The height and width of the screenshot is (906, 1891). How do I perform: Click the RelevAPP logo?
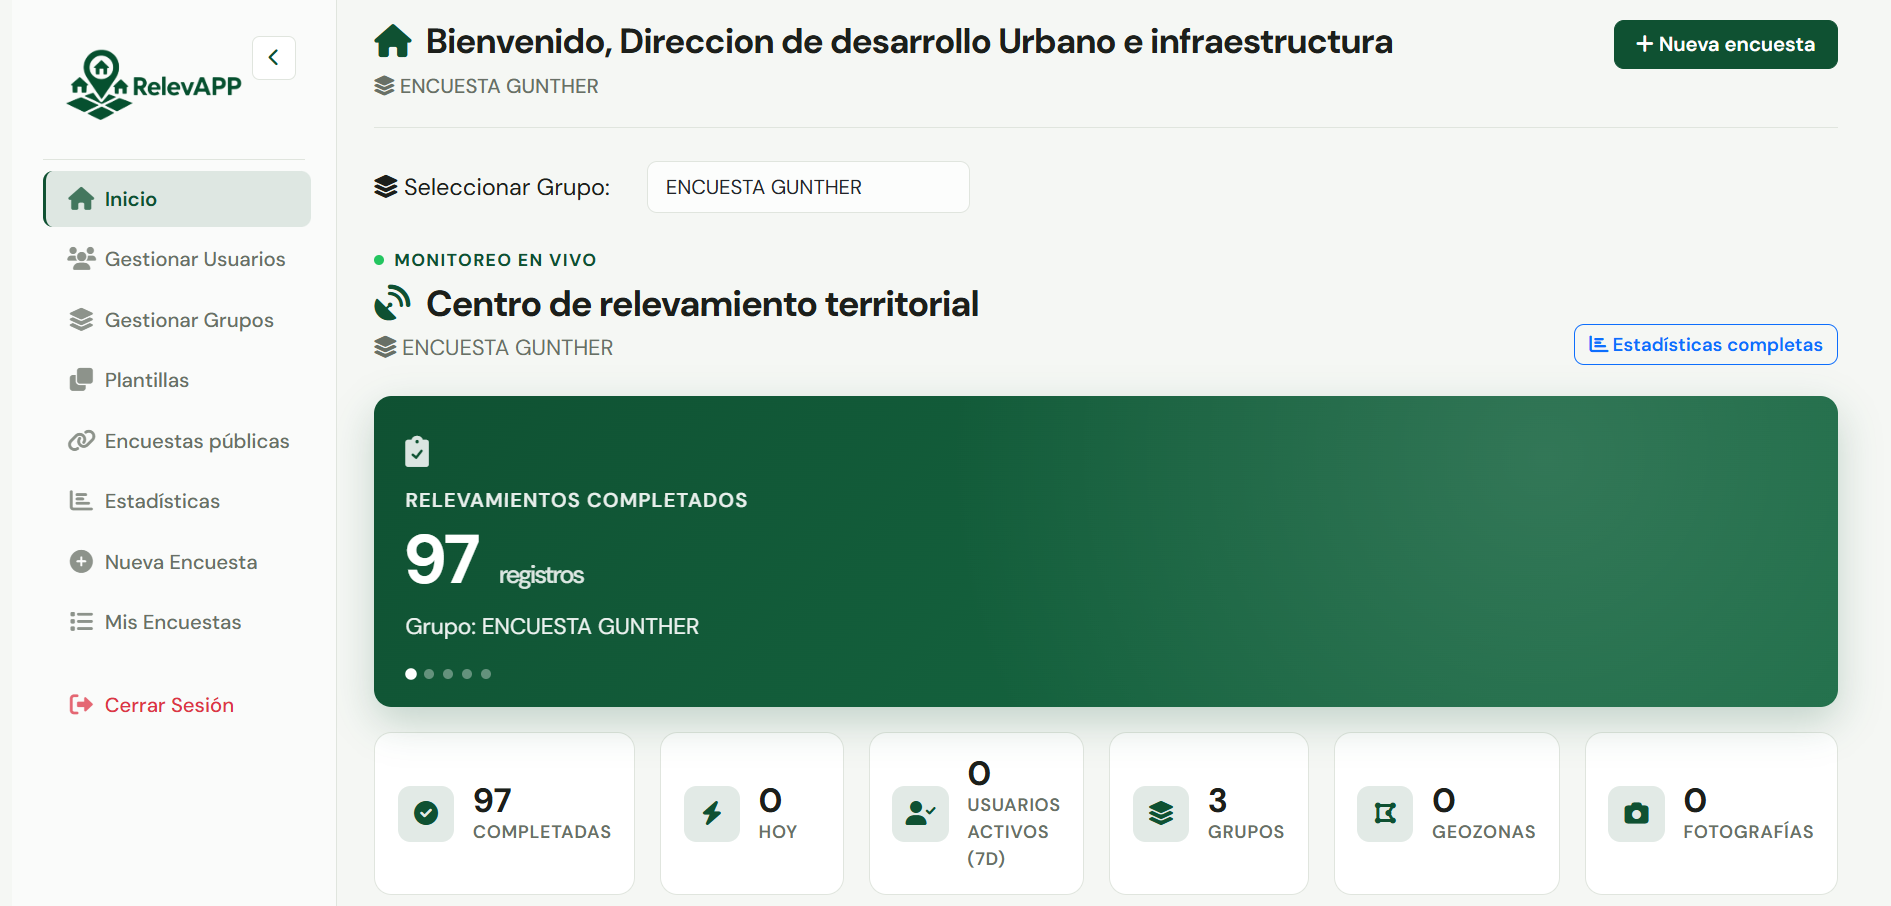[x=154, y=85]
